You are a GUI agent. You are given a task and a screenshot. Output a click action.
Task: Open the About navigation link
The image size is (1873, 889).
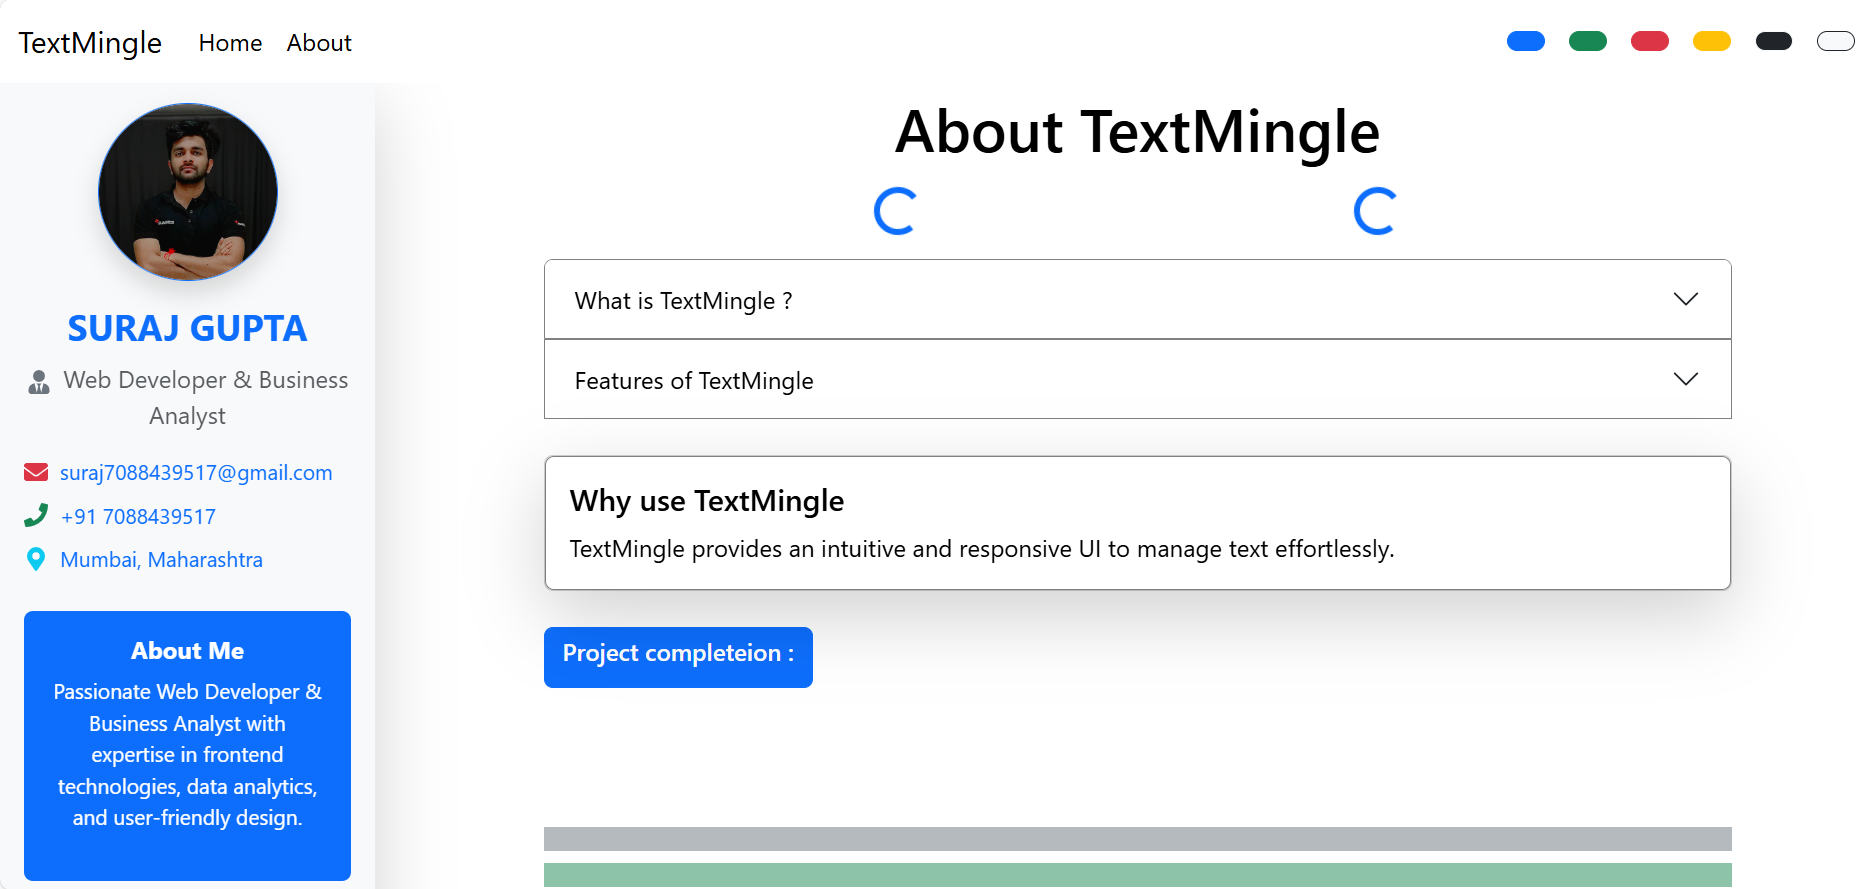point(319,43)
